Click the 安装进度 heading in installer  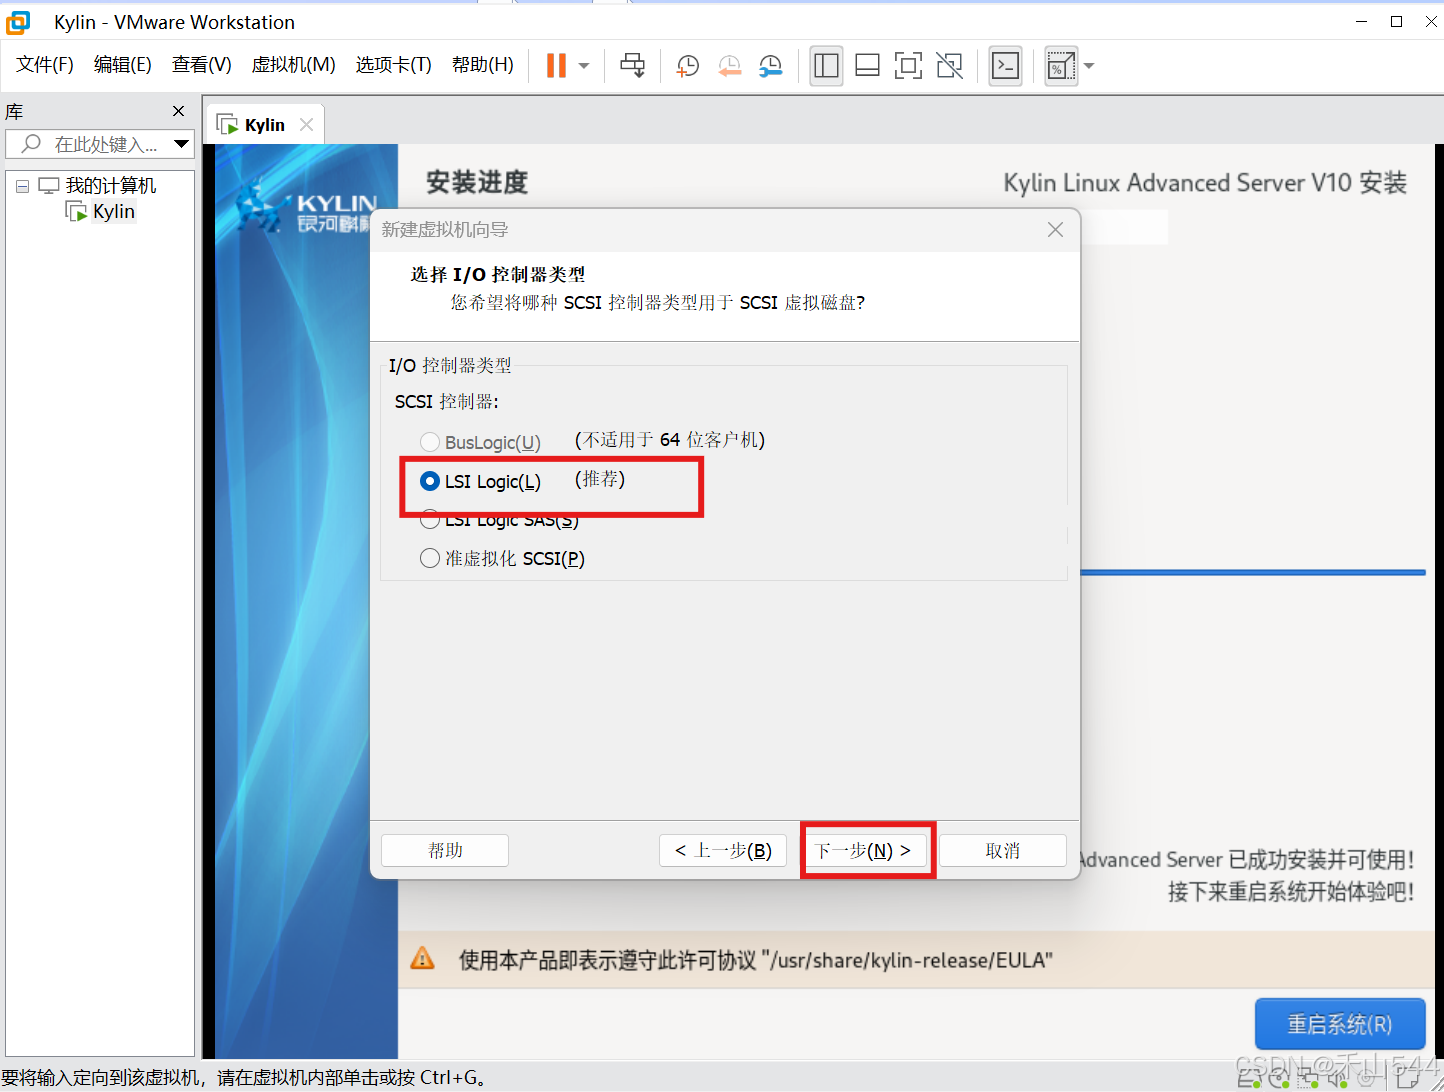click(477, 182)
